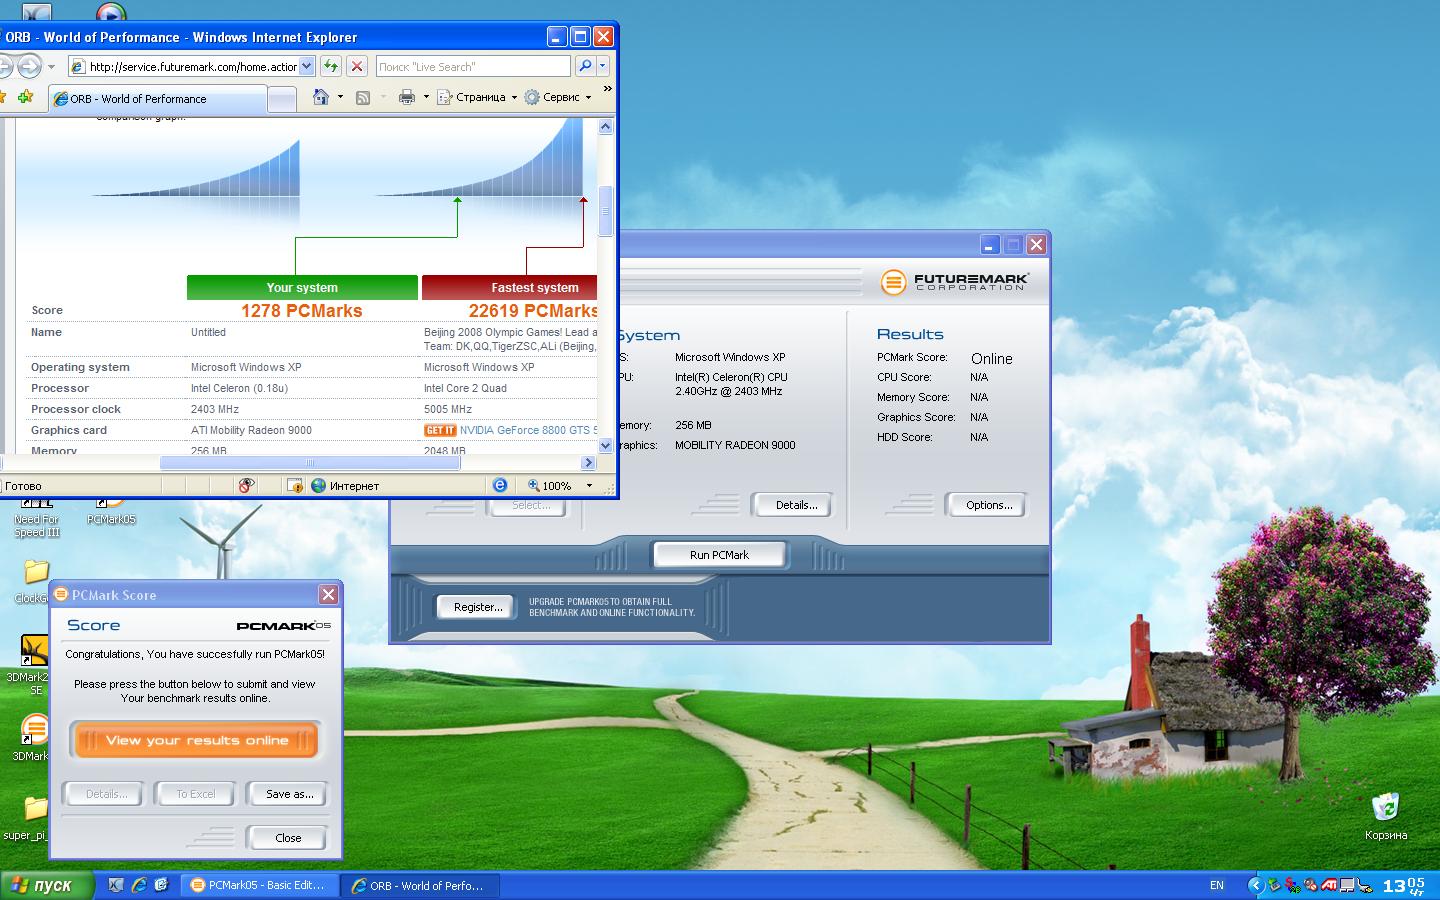Click the vertical scrollbar up arrow in IE
Image resolution: width=1440 pixels, height=900 pixels.
(x=605, y=127)
